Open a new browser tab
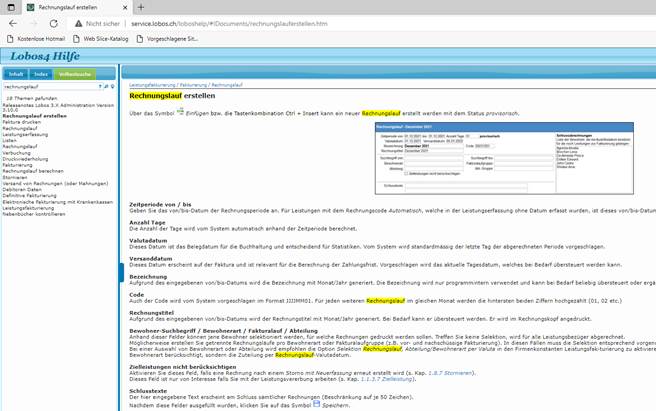The width and height of the screenshot is (656, 411). [x=141, y=7]
